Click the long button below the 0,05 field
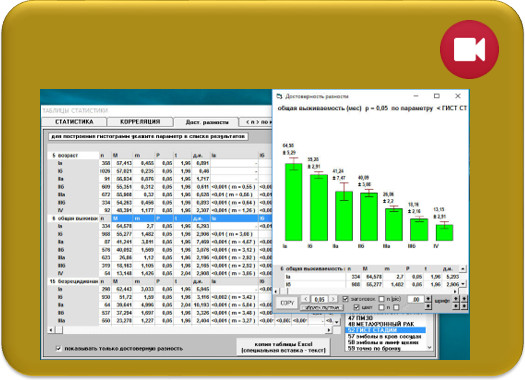This screenshot has width=525, height=380. [322, 307]
